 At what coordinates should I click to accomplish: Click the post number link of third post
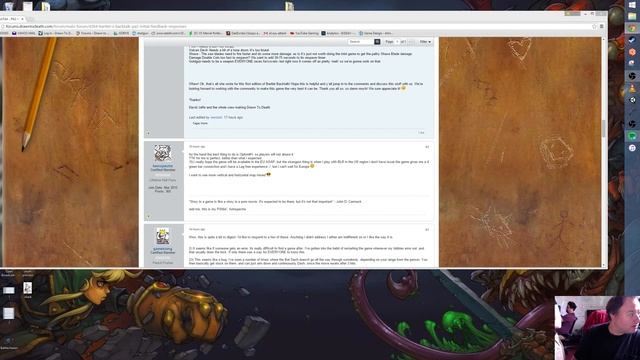click(427, 230)
